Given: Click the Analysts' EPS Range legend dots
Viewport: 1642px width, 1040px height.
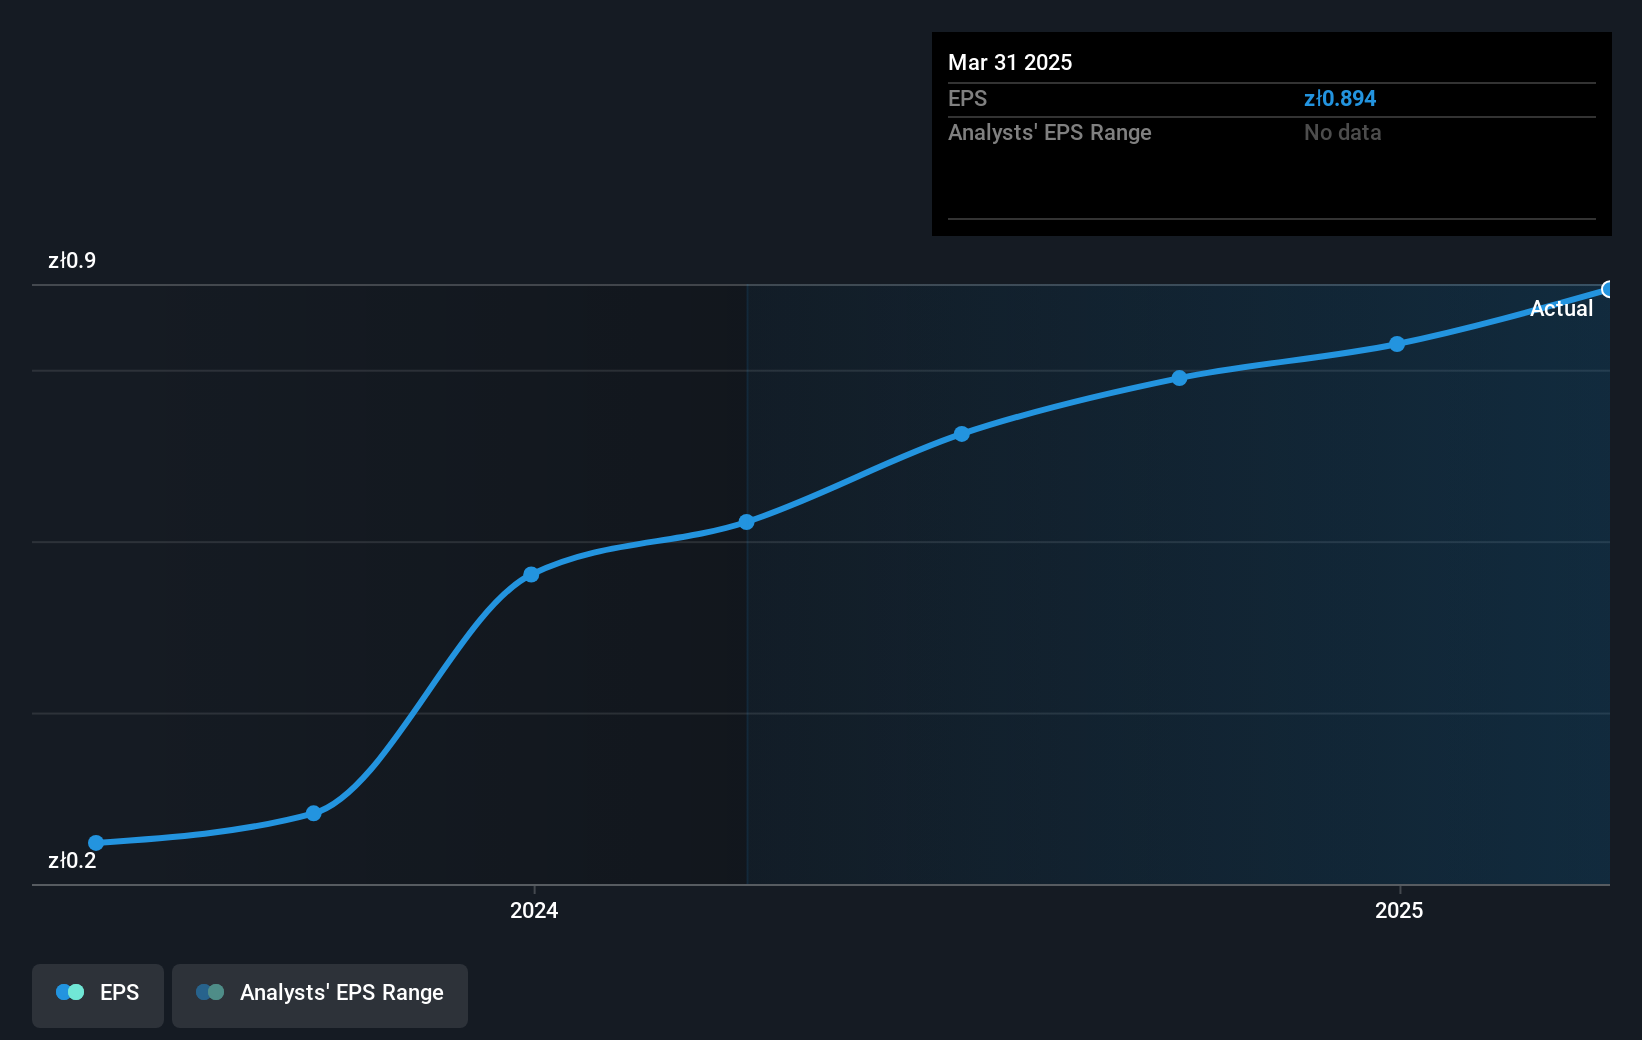Looking at the screenshot, I should click(210, 992).
